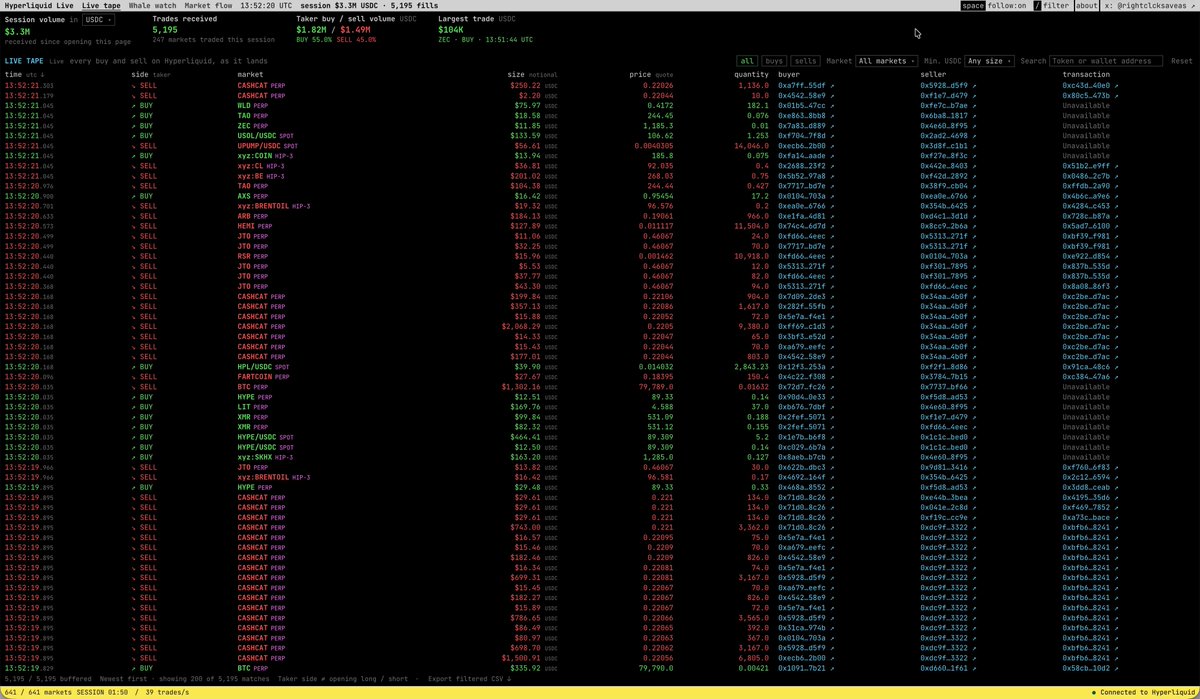The height and width of the screenshot is (699, 1200).
Task: Open the about page
Action: tap(1087, 6)
